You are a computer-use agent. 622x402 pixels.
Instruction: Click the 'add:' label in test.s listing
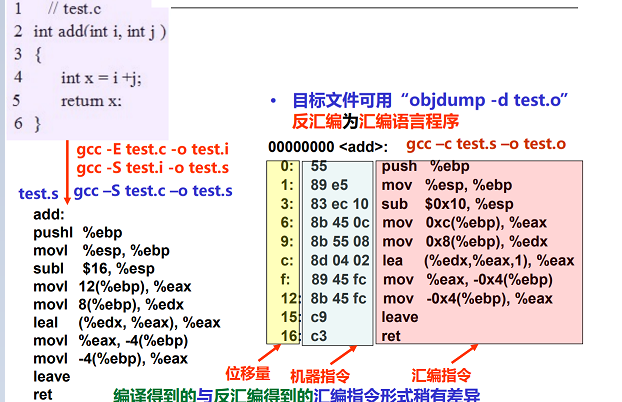click(x=49, y=215)
